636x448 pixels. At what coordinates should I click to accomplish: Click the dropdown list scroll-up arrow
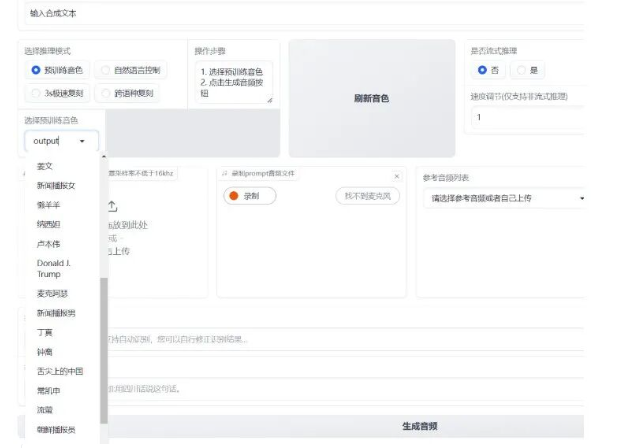pos(104,156)
